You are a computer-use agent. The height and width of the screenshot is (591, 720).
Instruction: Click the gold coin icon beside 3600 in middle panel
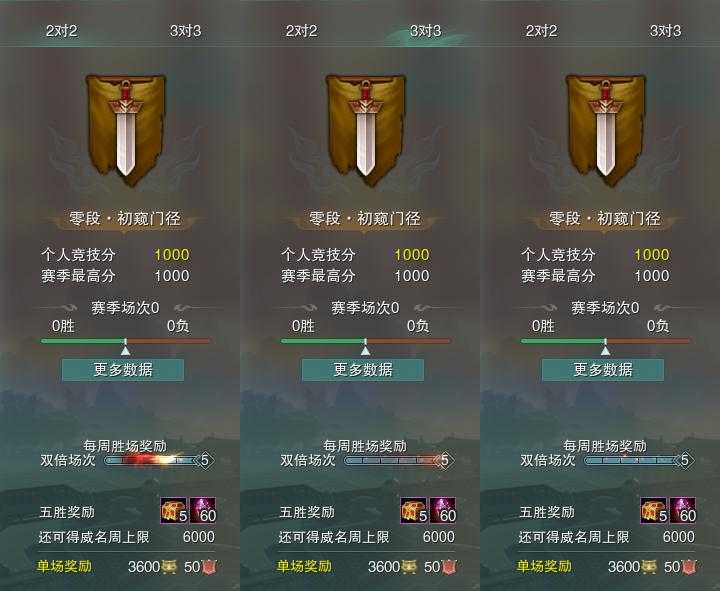409,567
